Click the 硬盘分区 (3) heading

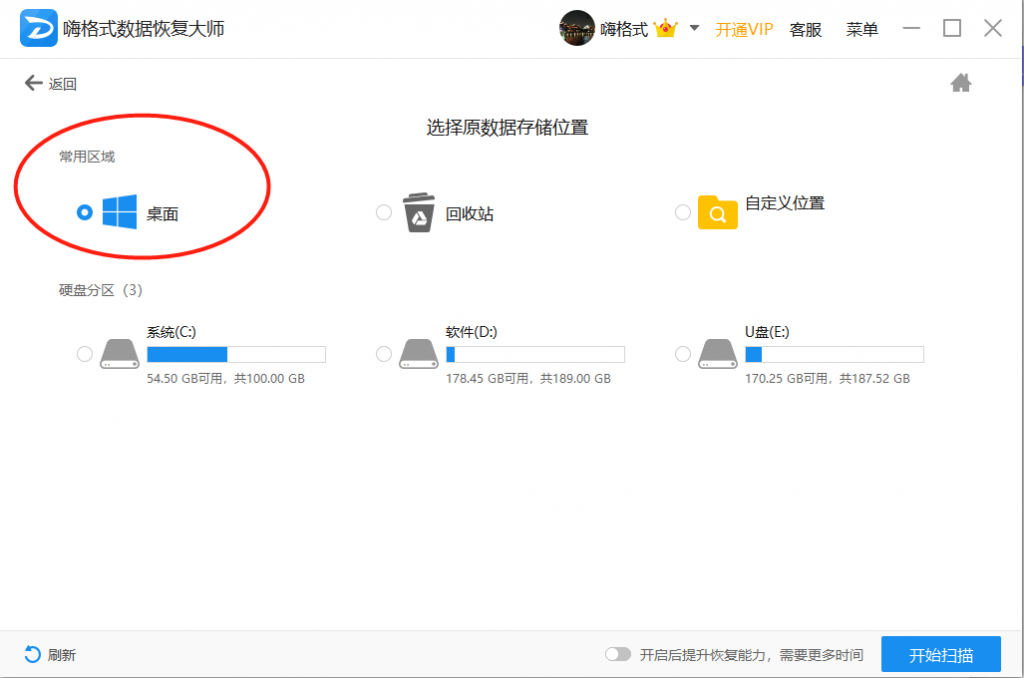click(x=101, y=290)
